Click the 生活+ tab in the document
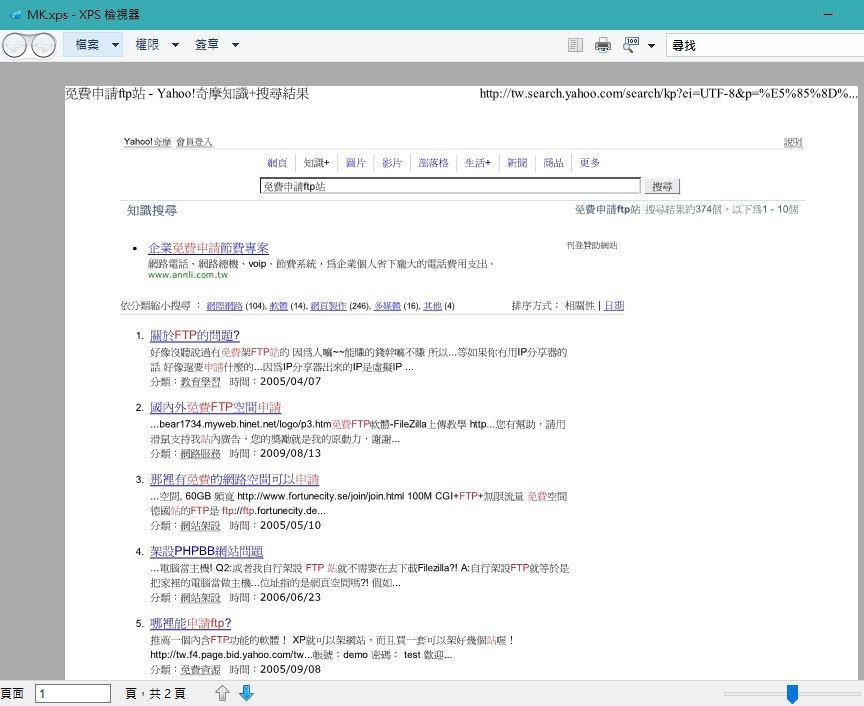 coord(477,163)
